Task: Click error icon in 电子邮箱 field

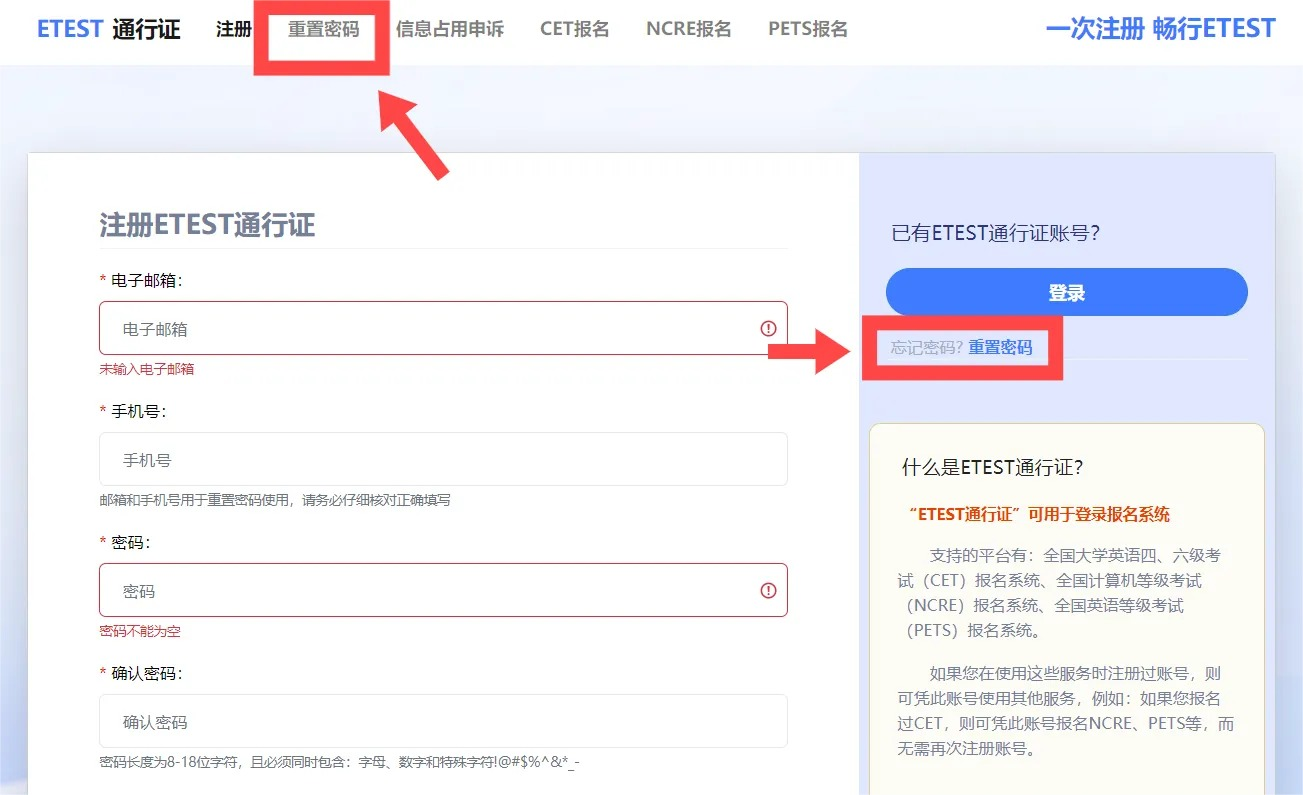Action: tap(768, 328)
